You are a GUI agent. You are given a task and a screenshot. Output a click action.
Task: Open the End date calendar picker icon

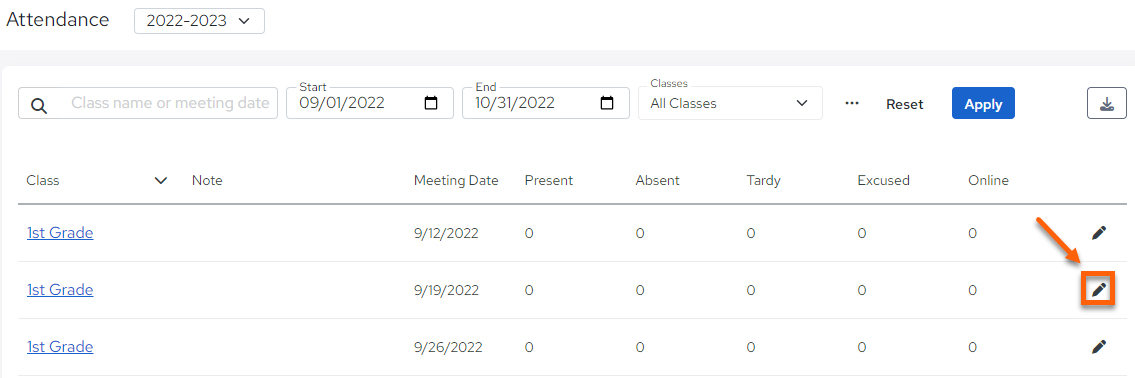click(607, 103)
